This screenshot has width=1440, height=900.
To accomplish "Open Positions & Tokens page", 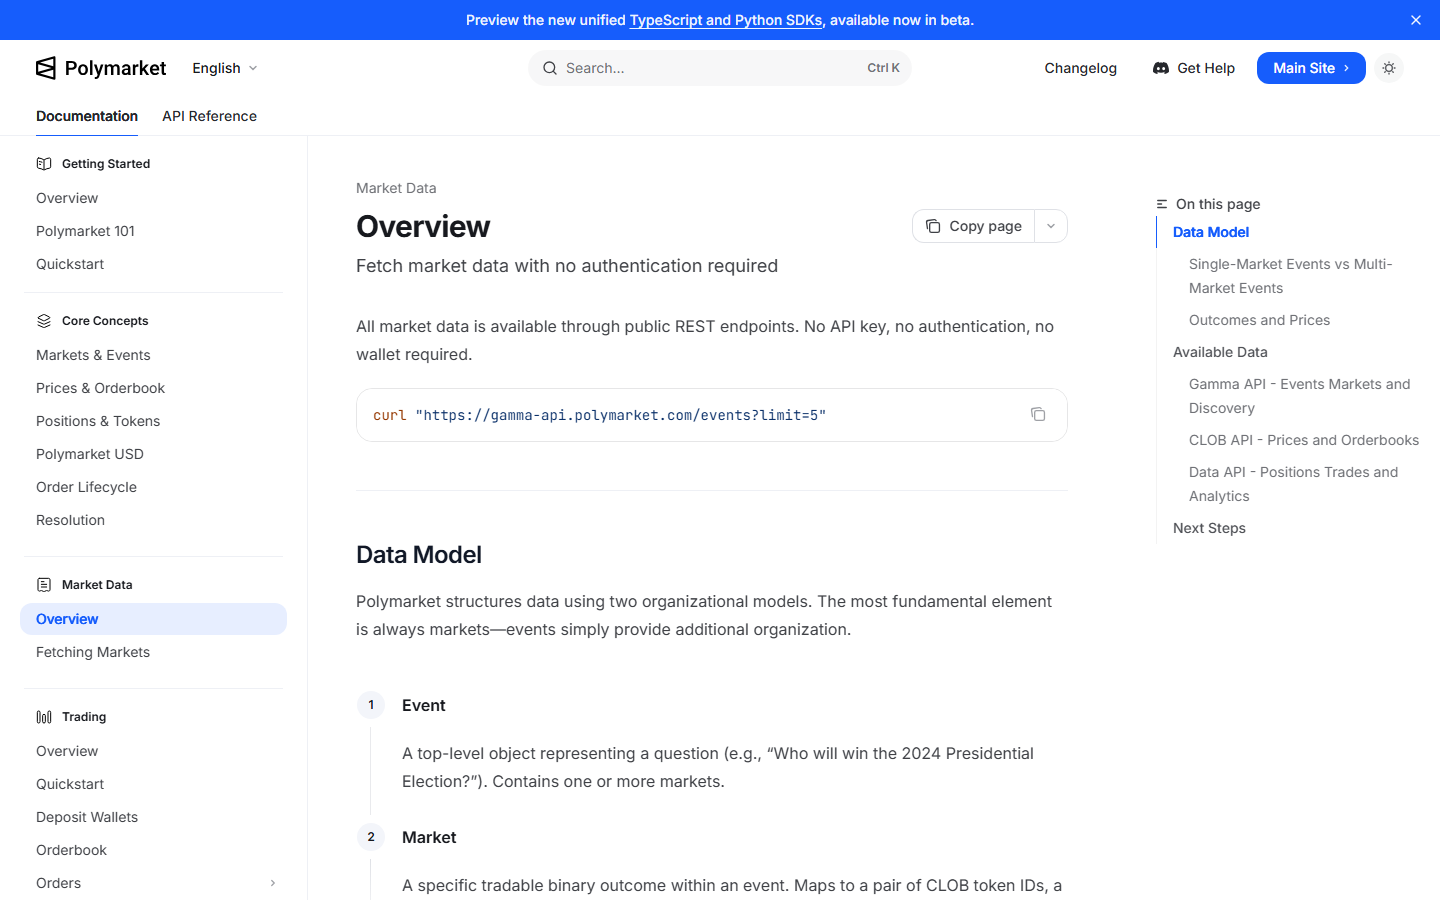I will [98, 421].
